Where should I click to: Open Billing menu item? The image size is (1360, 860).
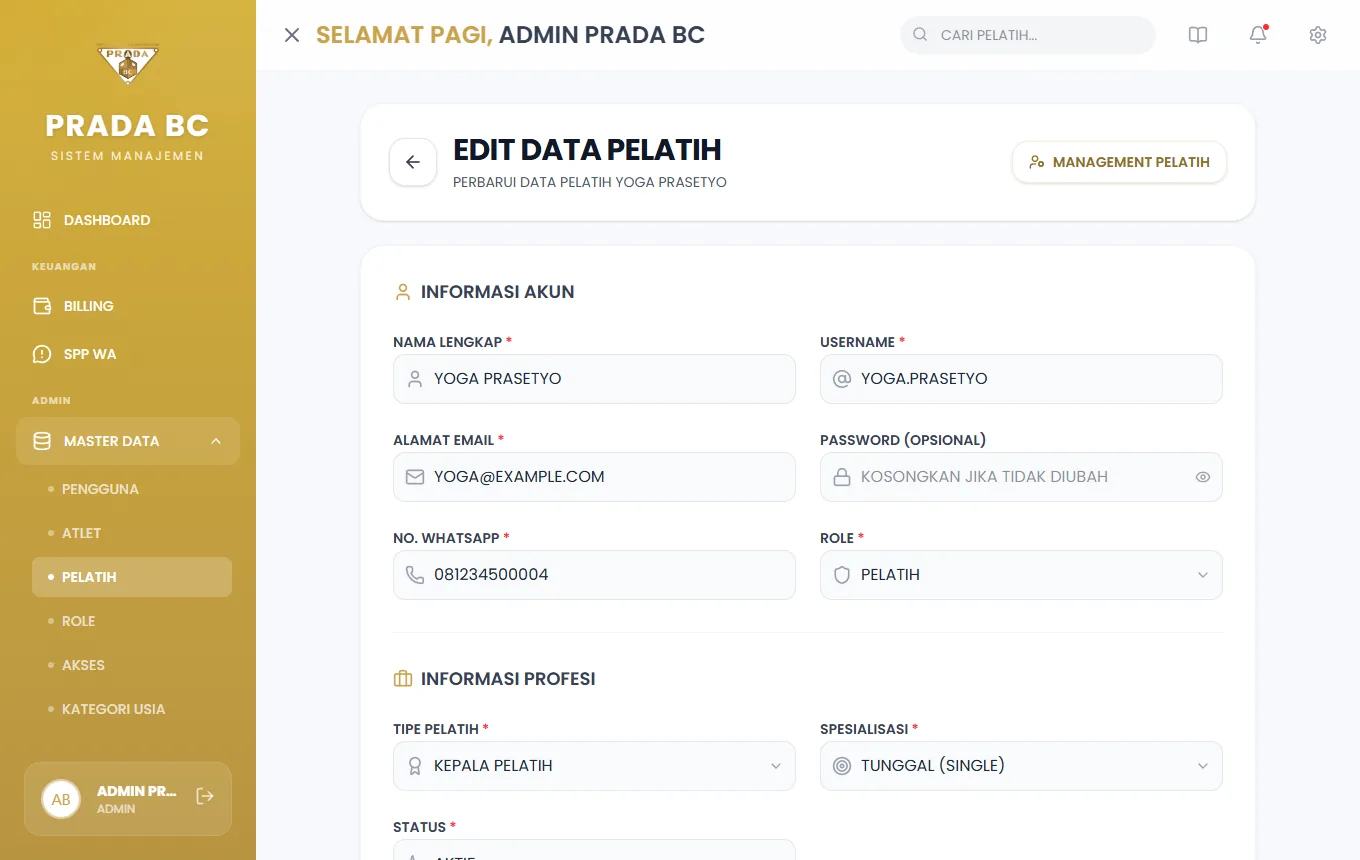click(x=128, y=306)
